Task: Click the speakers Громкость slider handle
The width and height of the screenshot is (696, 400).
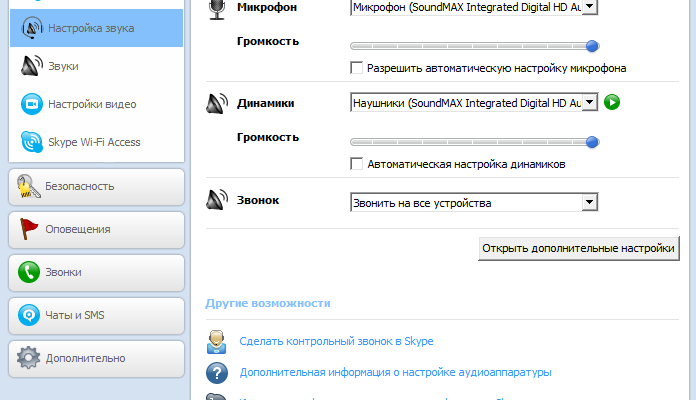Action: 592,142
